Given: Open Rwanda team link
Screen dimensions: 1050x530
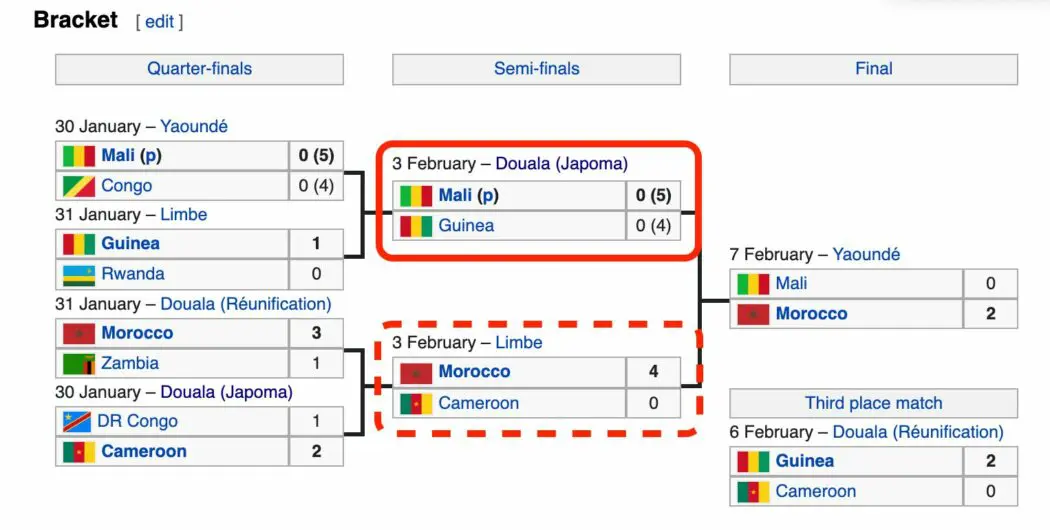Looking at the screenshot, I should 133,273.
